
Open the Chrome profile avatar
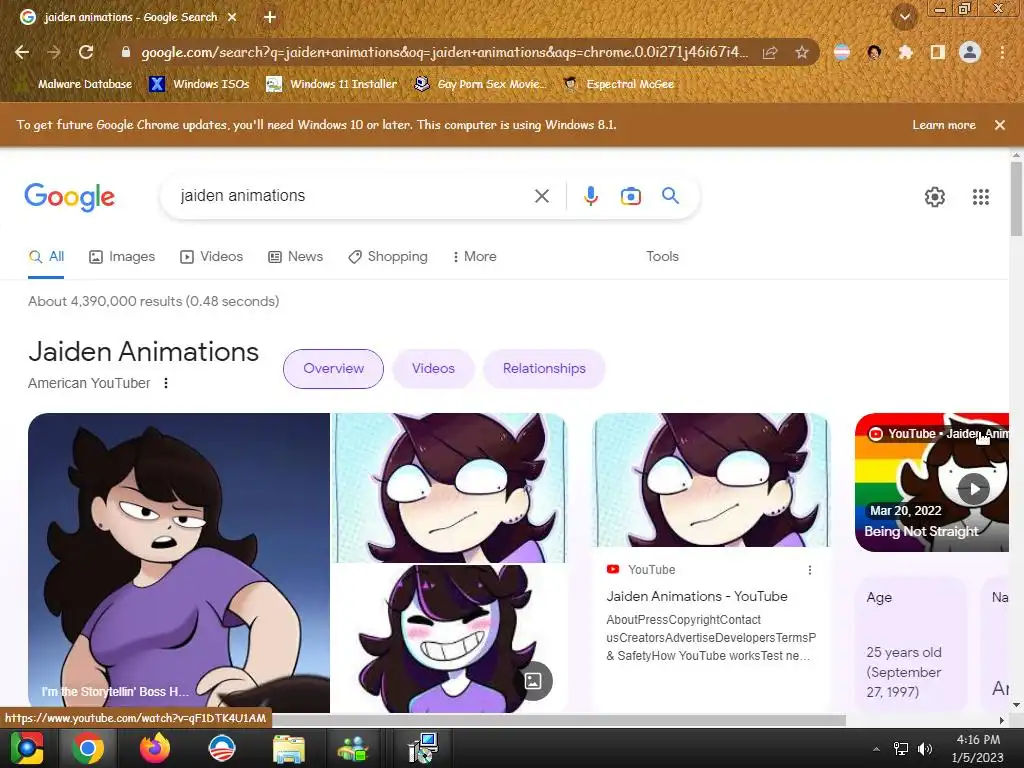(969, 52)
